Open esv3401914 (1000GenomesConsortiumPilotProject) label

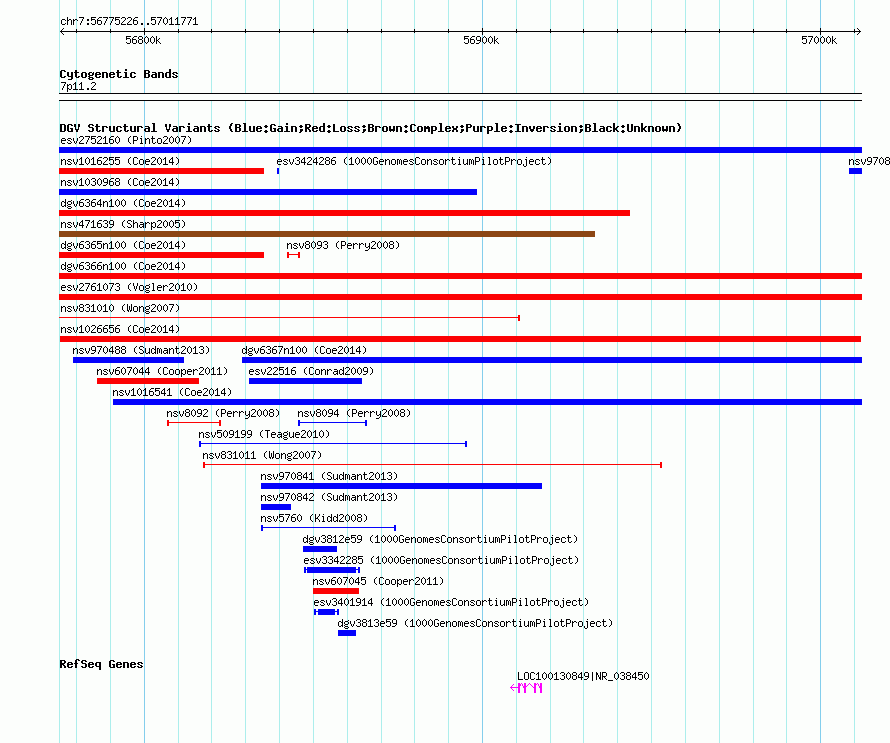[451, 602]
